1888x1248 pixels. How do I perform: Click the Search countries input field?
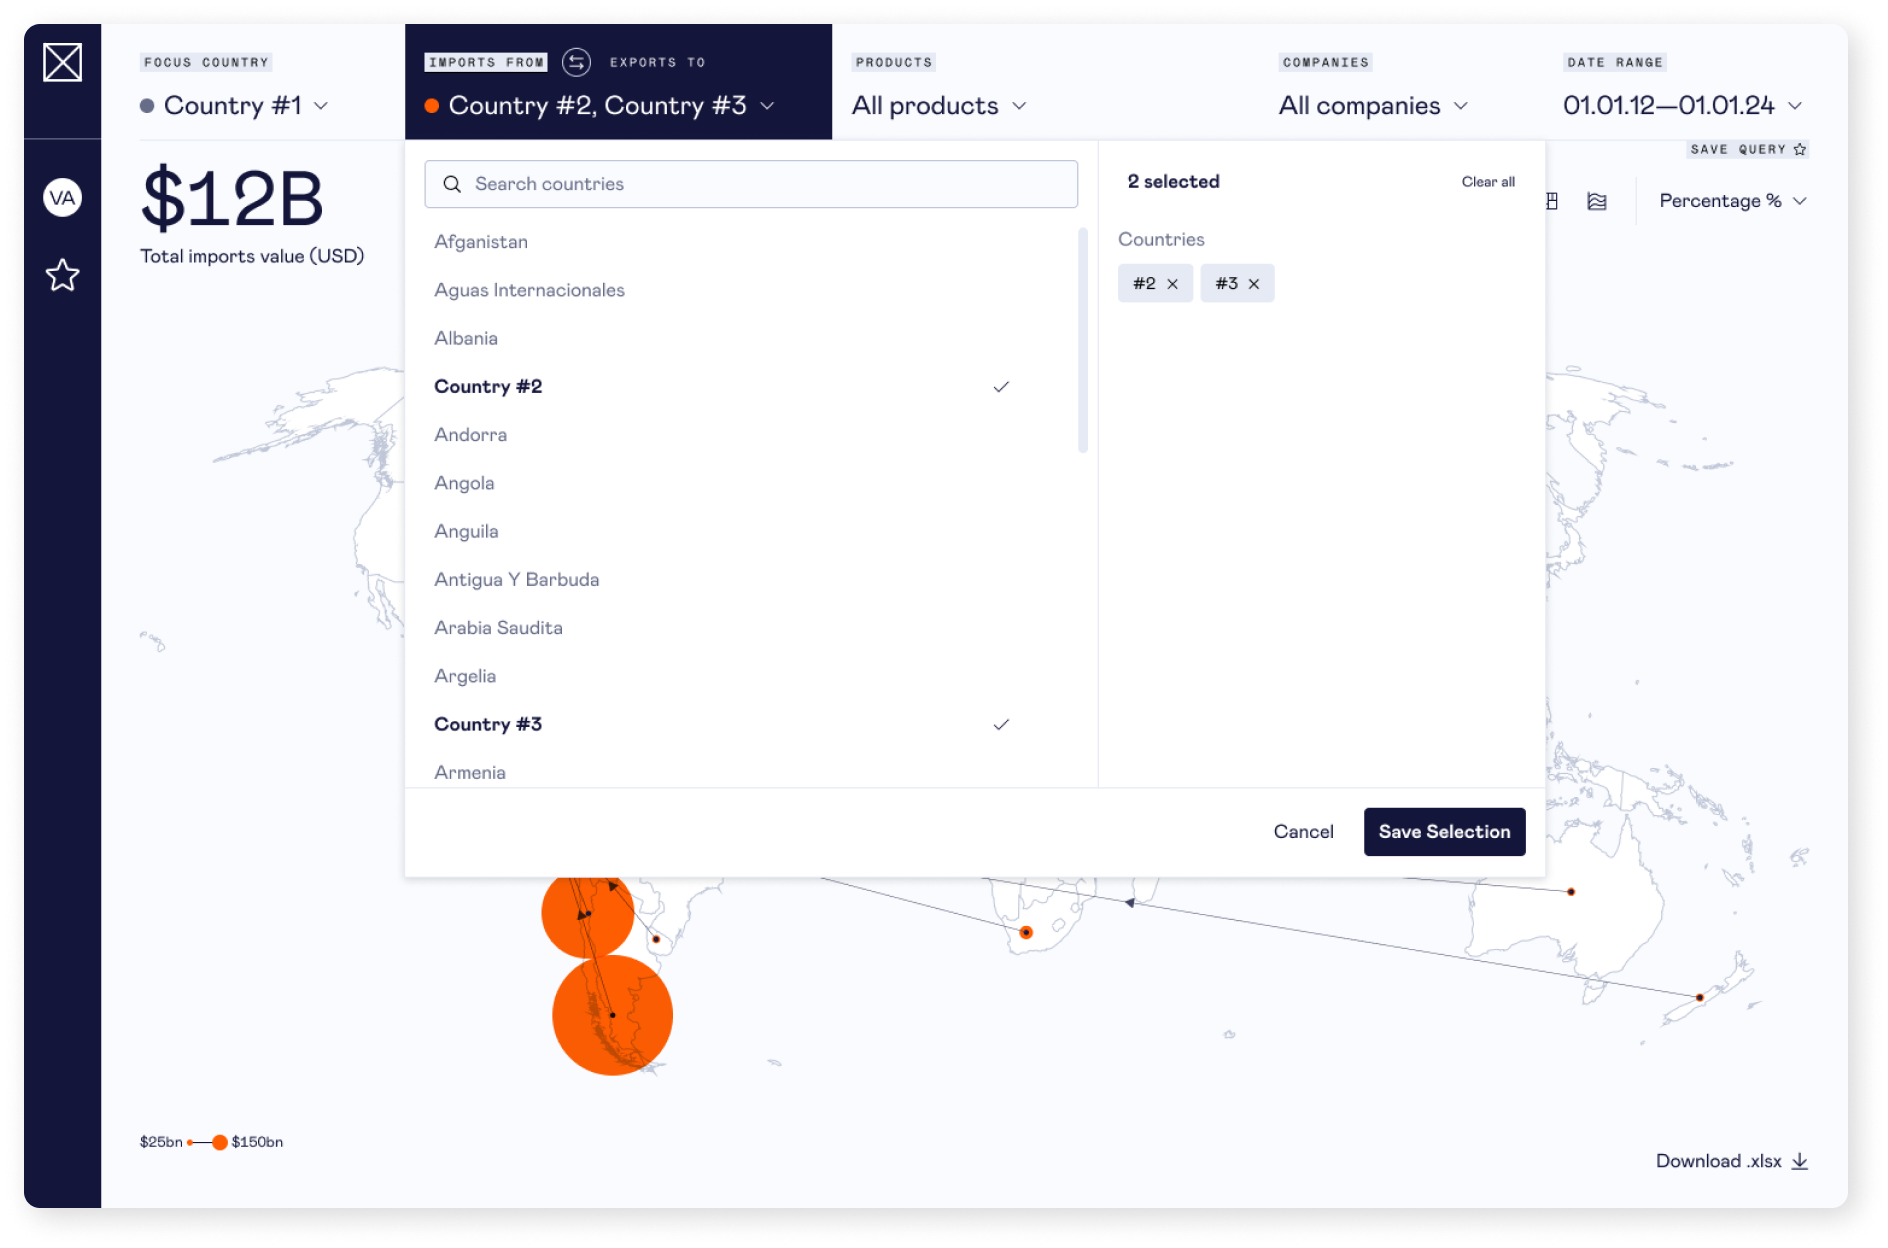click(x=751, y=184)
